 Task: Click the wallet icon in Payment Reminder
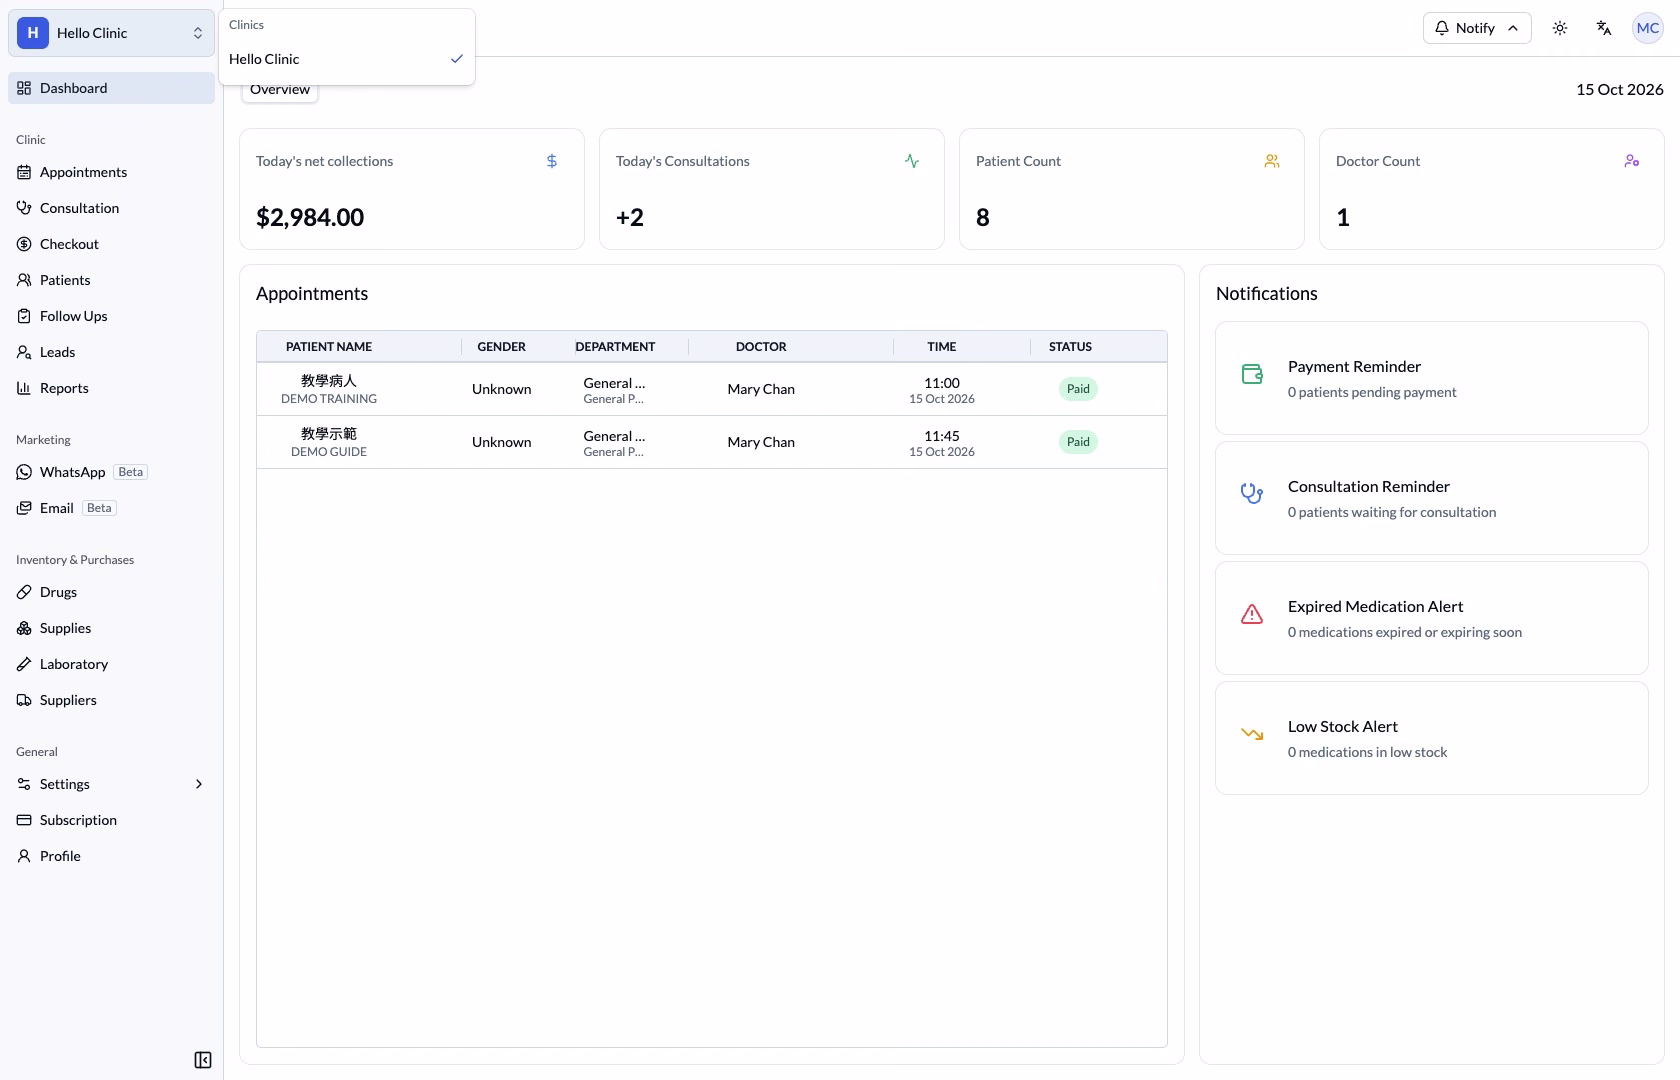click(1252, 374)
